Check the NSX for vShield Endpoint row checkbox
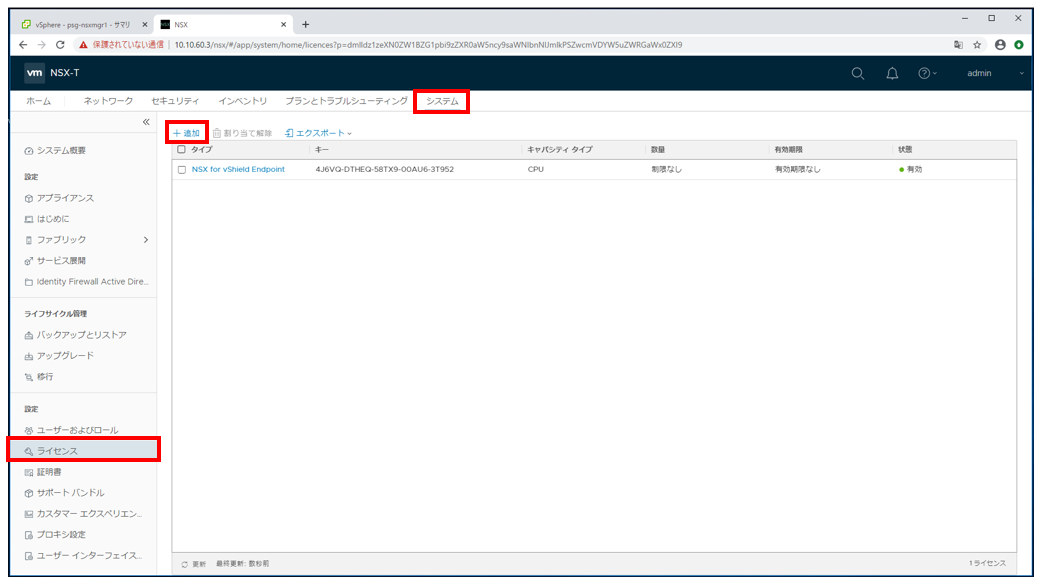 (x=182, y=170)
